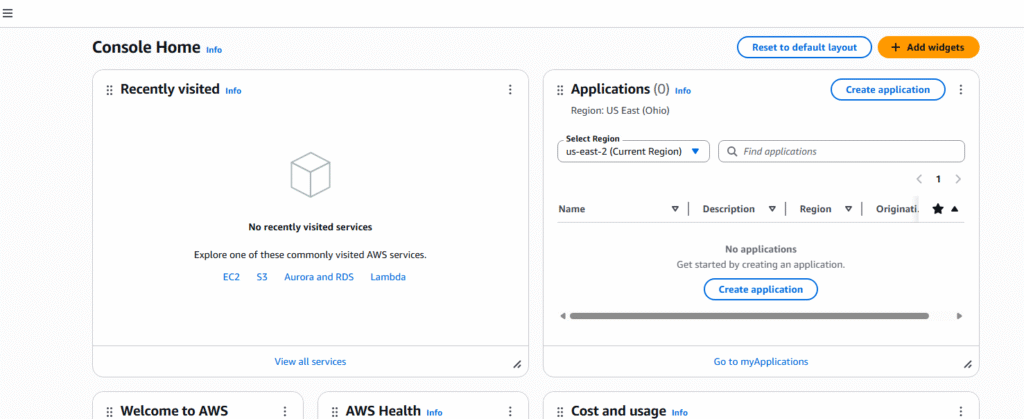Image resolution: width=1024 pixels, height=419 pixels.
Task: Open Applications widget kebab menu
Action: coord(960,90)
